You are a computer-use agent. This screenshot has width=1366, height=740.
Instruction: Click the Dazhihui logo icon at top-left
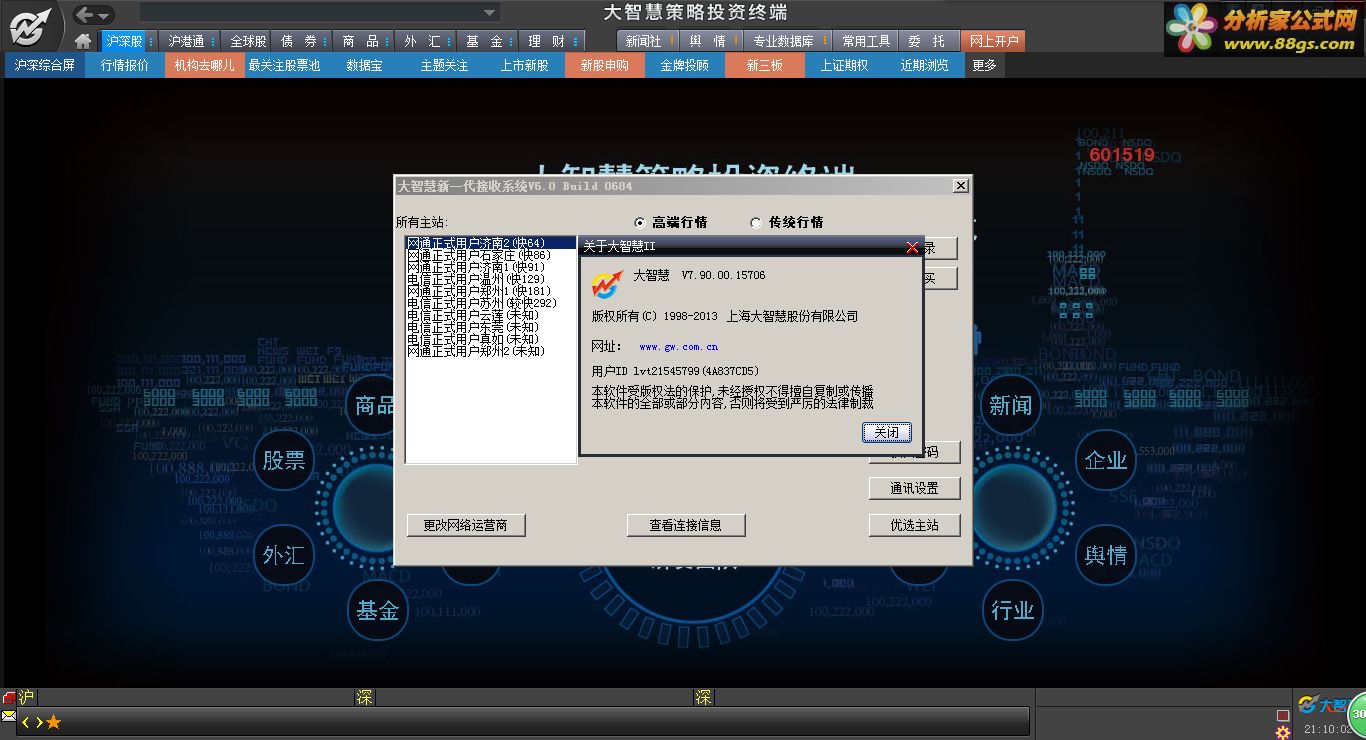pyautogui.click(x=30, y=25)
